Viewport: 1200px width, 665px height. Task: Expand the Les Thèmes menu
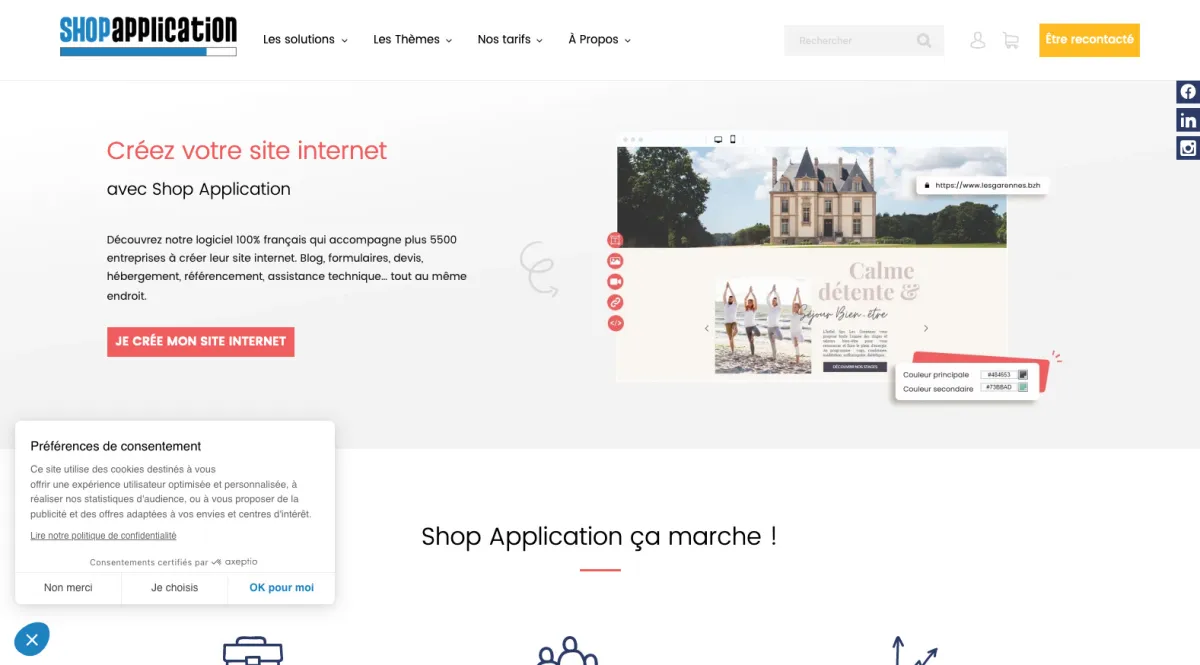[x=412, y=40]
